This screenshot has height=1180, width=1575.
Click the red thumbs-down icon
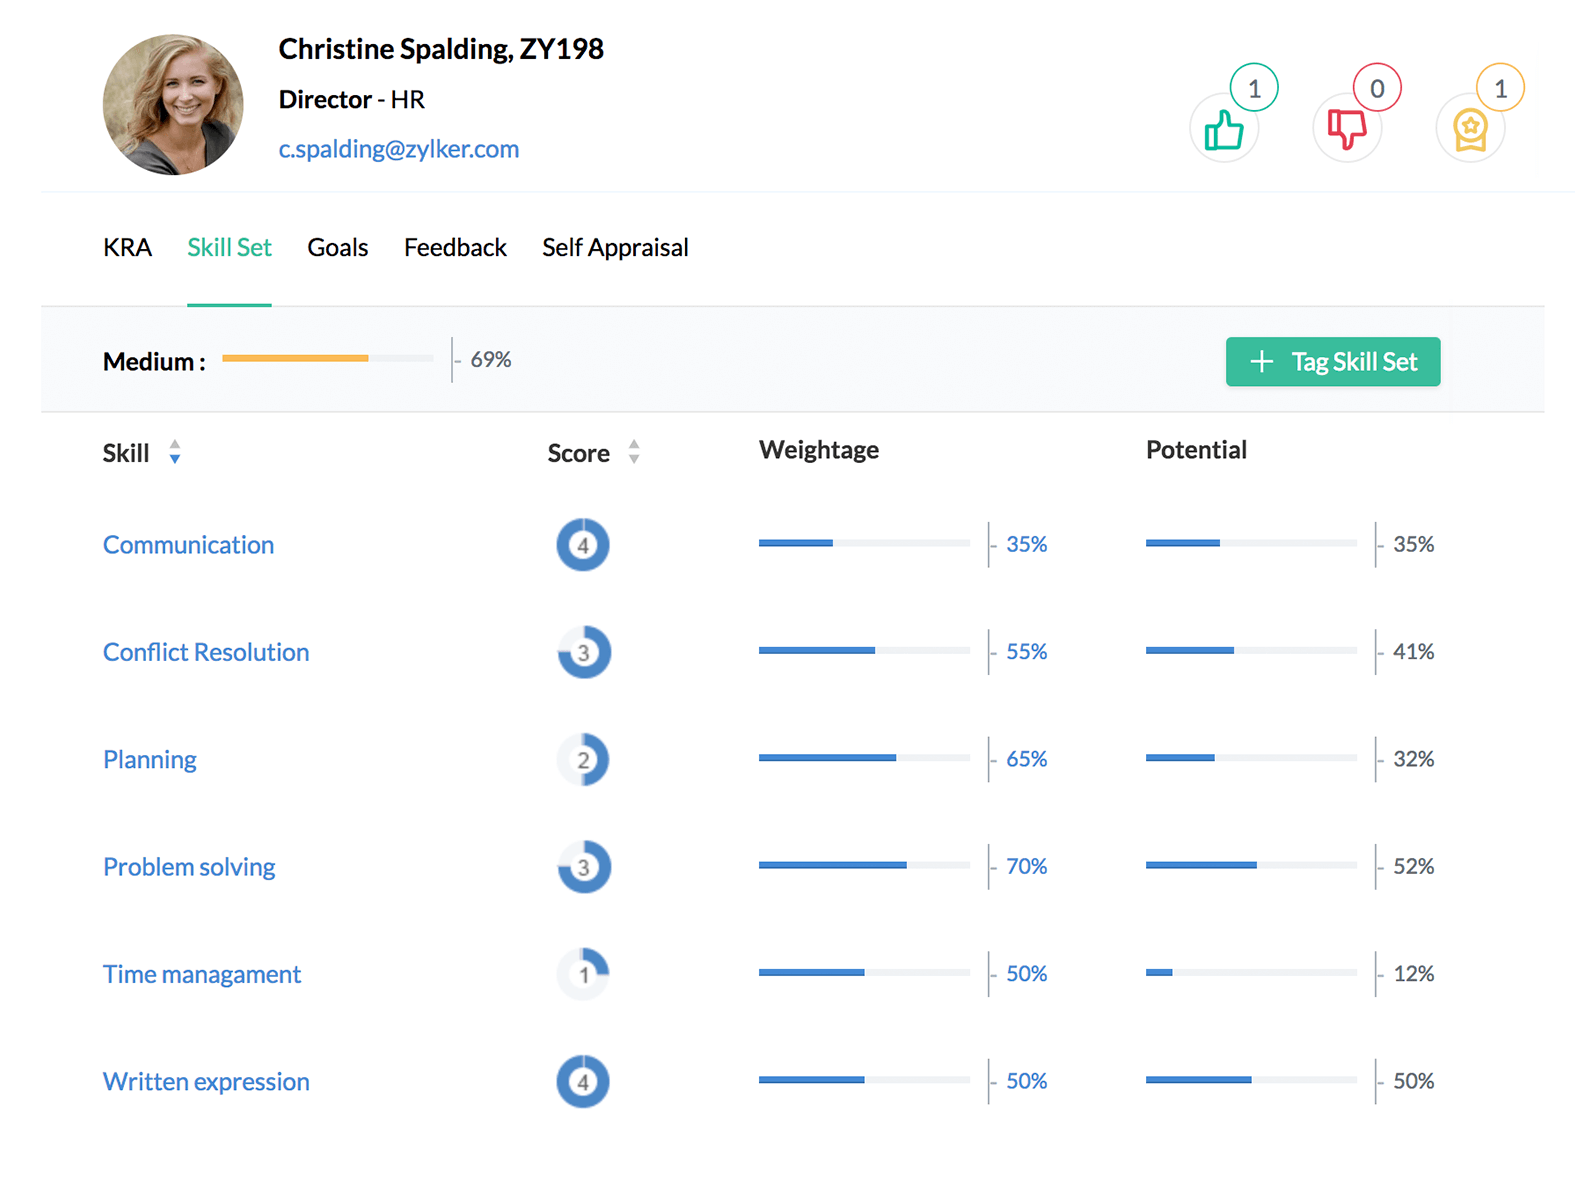[x=1346, y=130]
